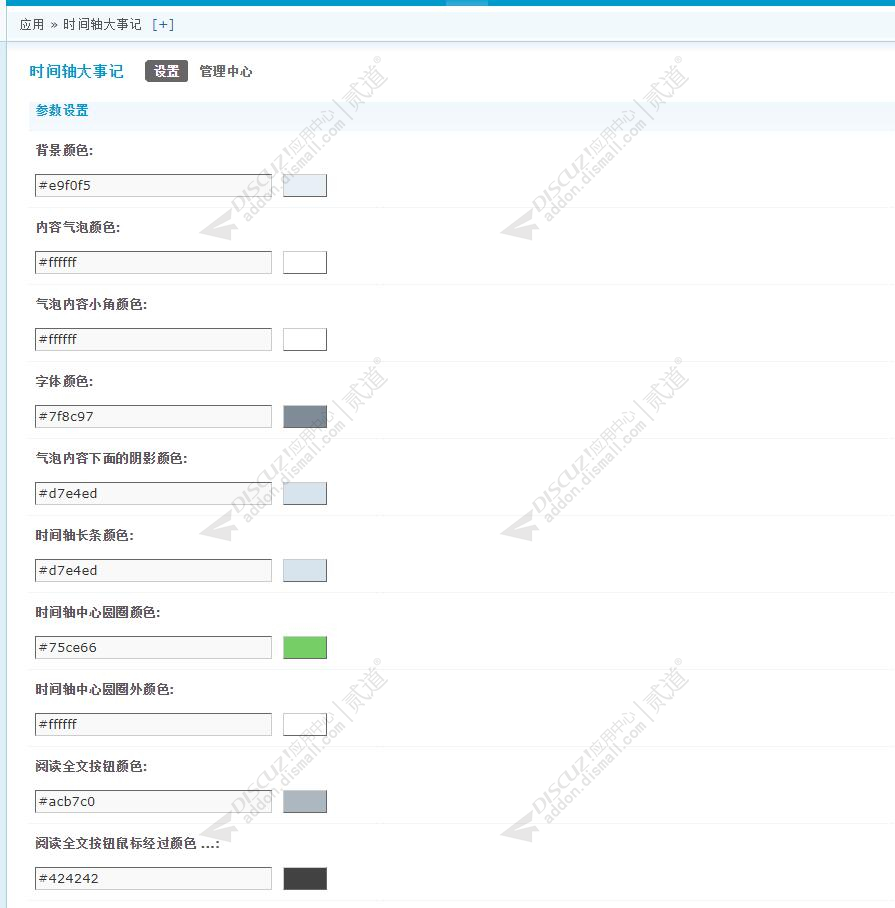The image size is (895, 908).
Task: Click the 字体颜色: label
Action: 64,382
